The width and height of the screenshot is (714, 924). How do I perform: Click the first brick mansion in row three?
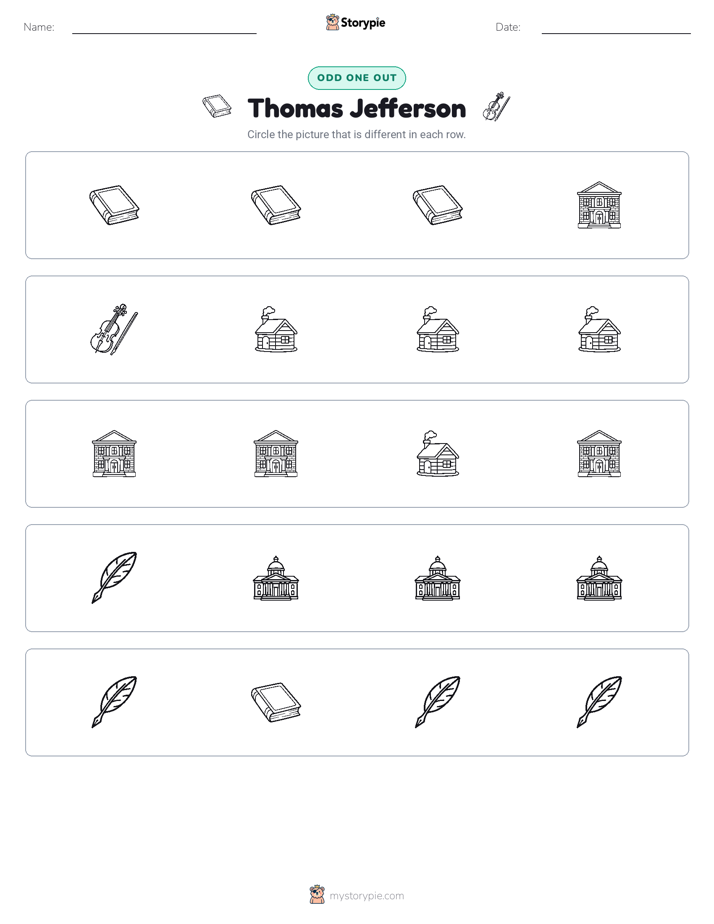point(114,453)
